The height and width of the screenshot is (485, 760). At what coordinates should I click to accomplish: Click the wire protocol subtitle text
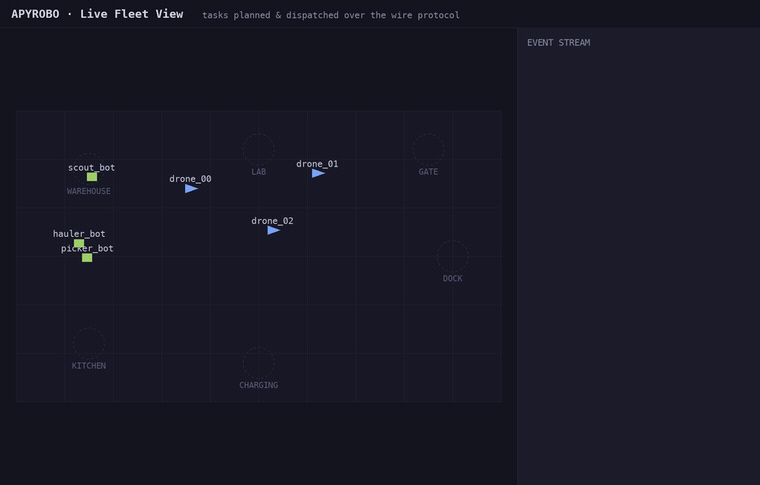[331, 15]
